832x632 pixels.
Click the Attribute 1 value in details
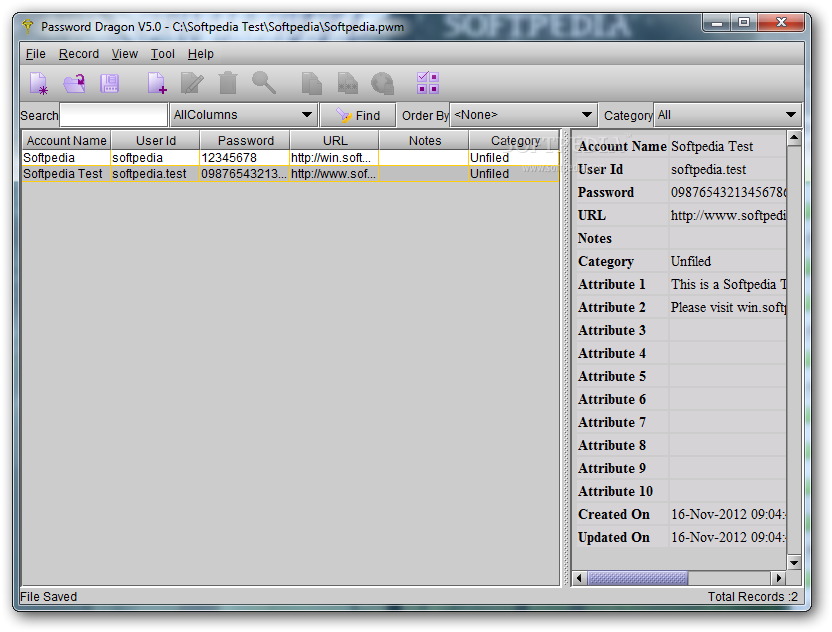click(x=728, y=284)
